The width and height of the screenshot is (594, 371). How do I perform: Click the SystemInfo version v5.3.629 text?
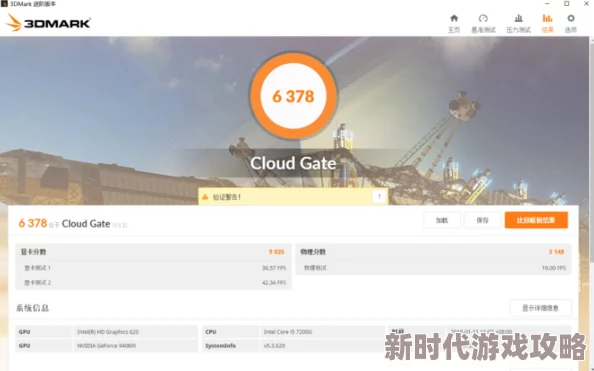274,346
